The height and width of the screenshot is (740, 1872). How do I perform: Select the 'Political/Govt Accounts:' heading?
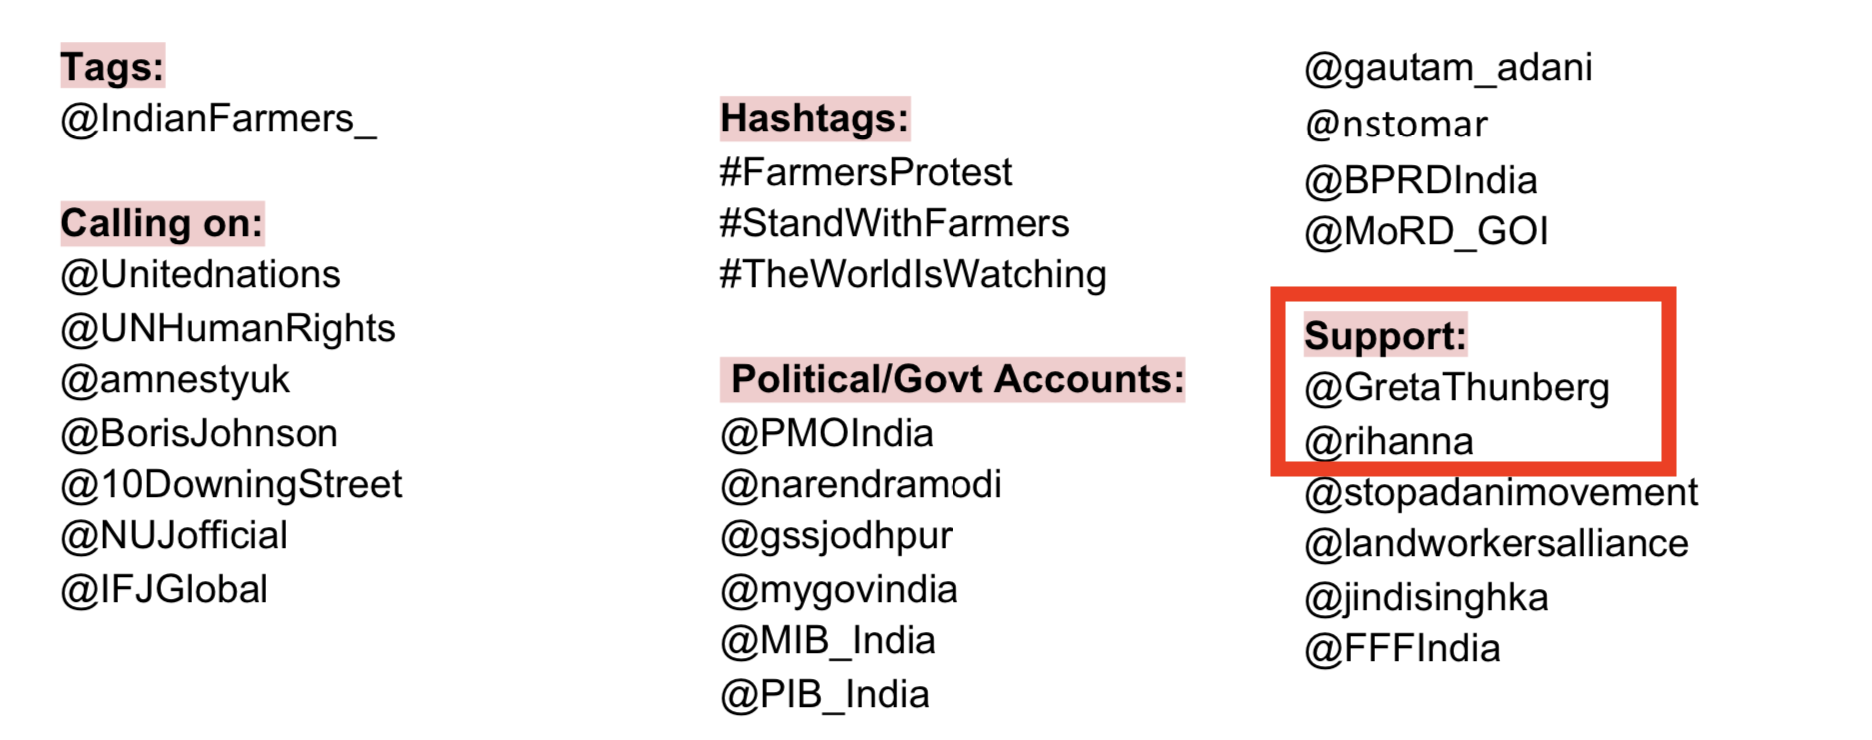[957, 380]
